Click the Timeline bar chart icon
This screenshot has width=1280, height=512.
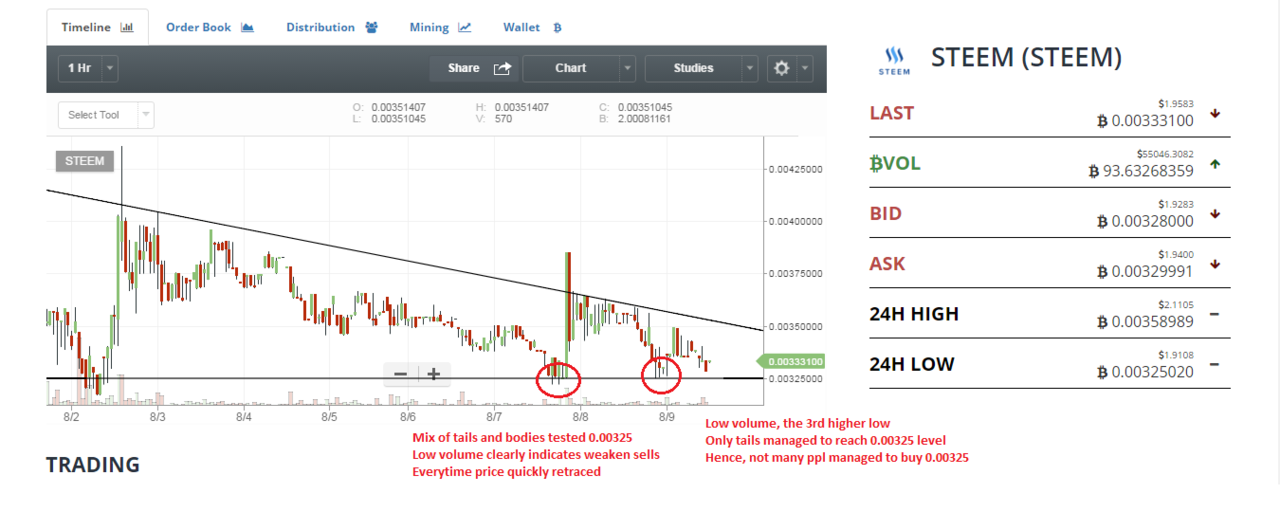[x=127, y=28]
